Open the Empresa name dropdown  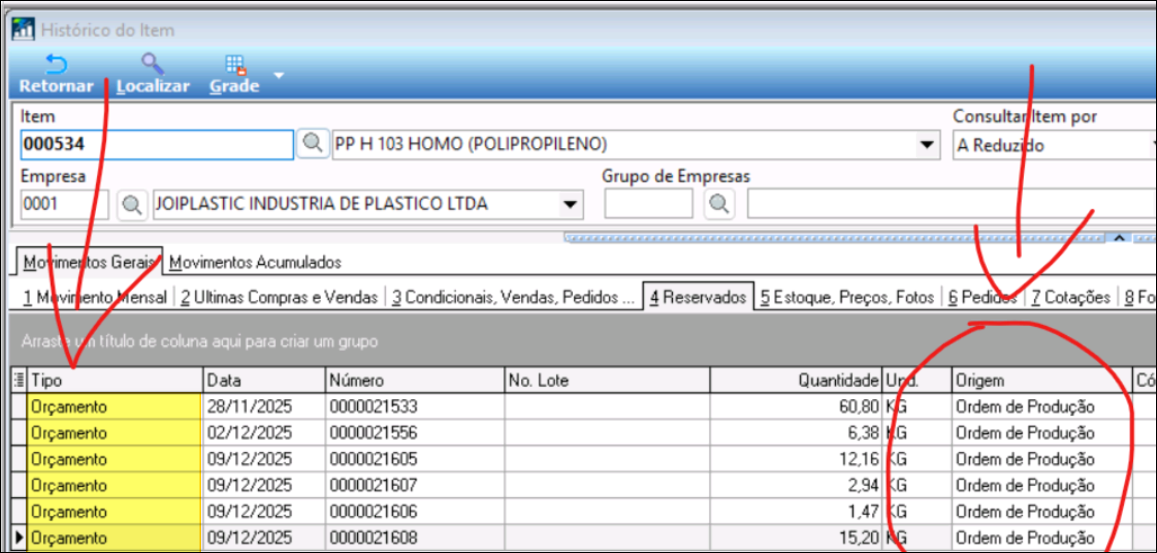click(x=570, y=204)
